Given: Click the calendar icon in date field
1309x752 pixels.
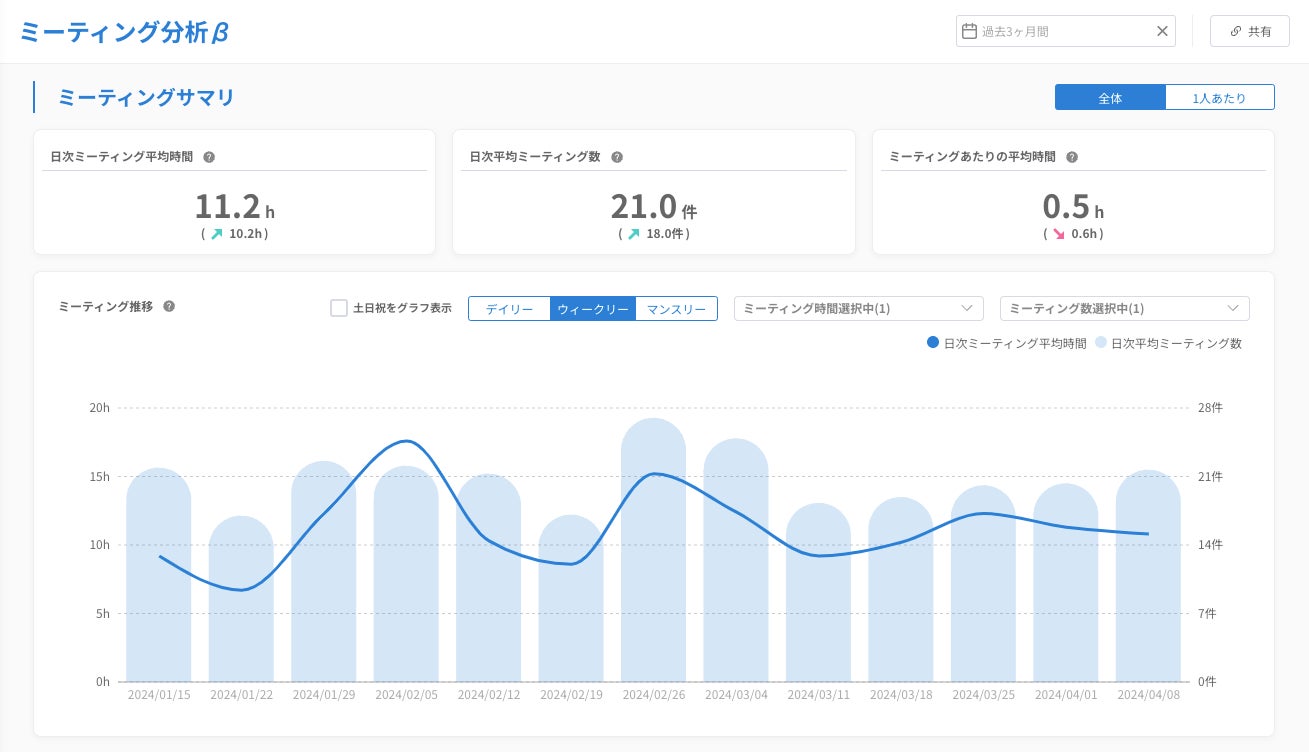Looking at the screenshot, I should [969, 31].
